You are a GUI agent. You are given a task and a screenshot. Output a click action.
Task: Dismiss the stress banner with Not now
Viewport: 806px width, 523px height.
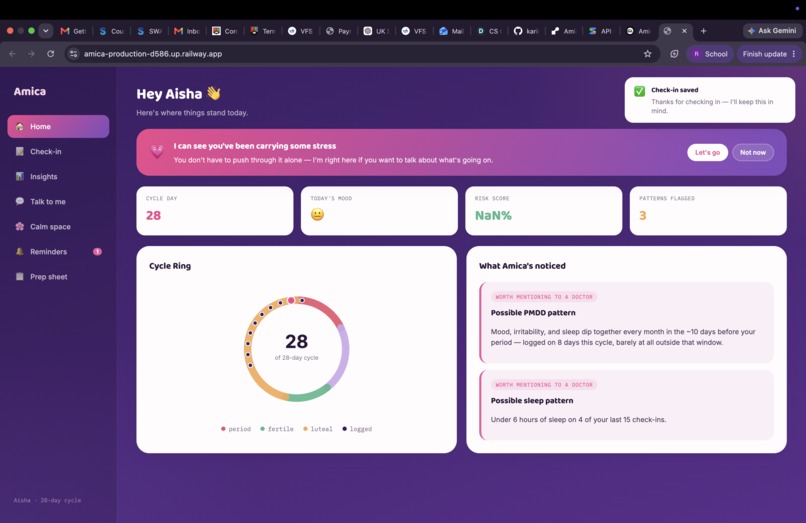point(753,152)
